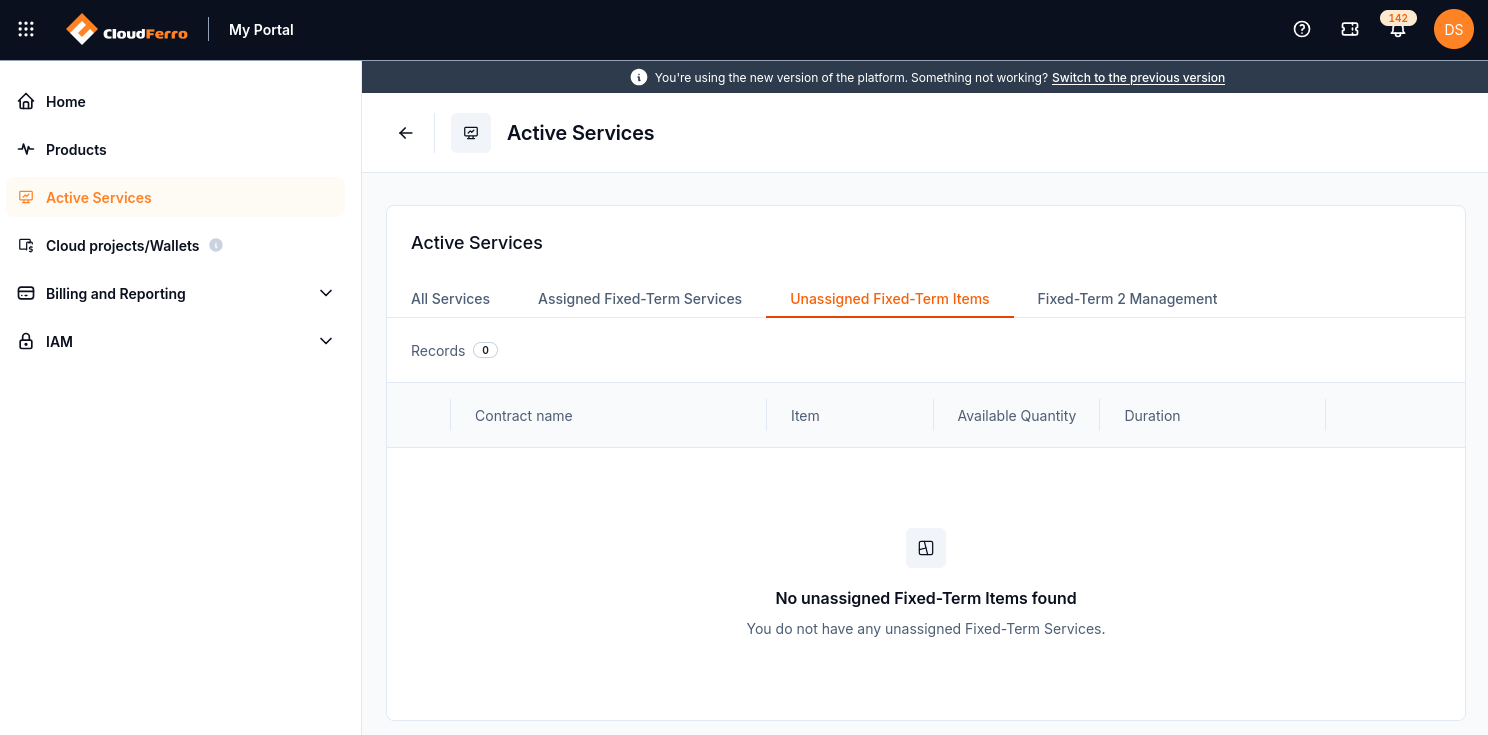Click the info icon in version banner
Screen dimensions: 1488x735
[x=639, y=77]
